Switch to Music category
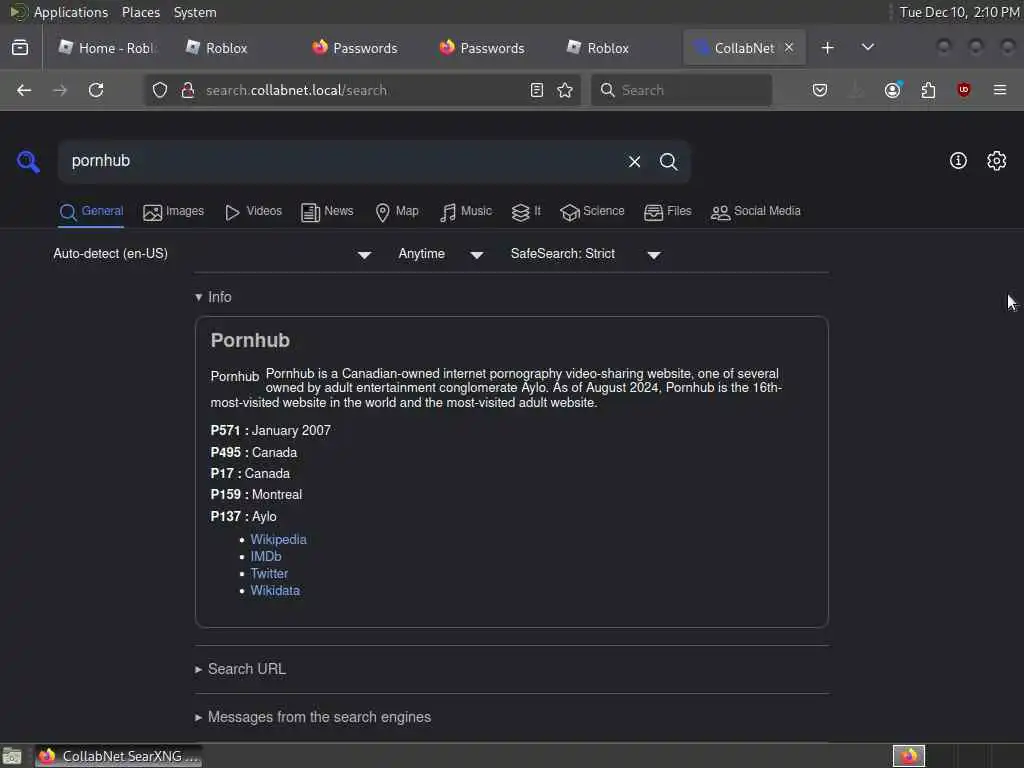The width and height of the screenshot is (1024, 768). pyautogui.click(x=466, y=212)
